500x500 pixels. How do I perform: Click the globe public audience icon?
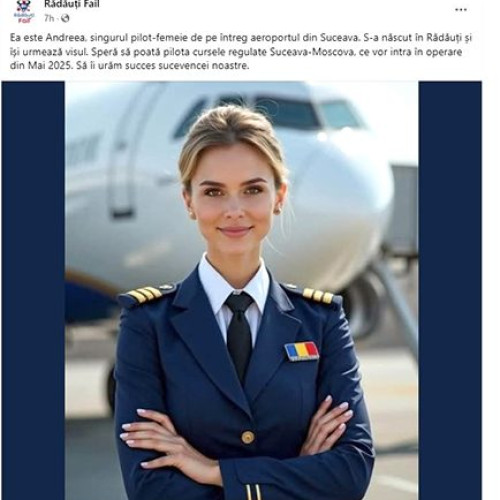tap(65, 18)
